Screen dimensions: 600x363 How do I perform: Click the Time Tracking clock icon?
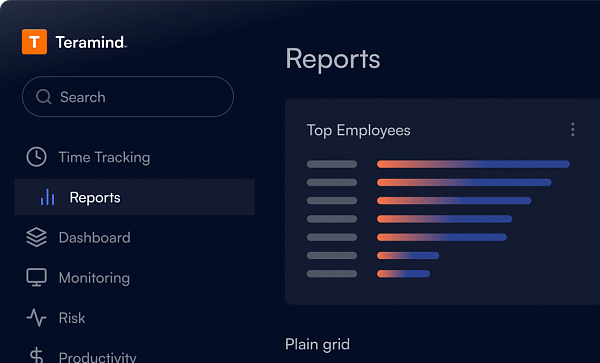(36, 157)
